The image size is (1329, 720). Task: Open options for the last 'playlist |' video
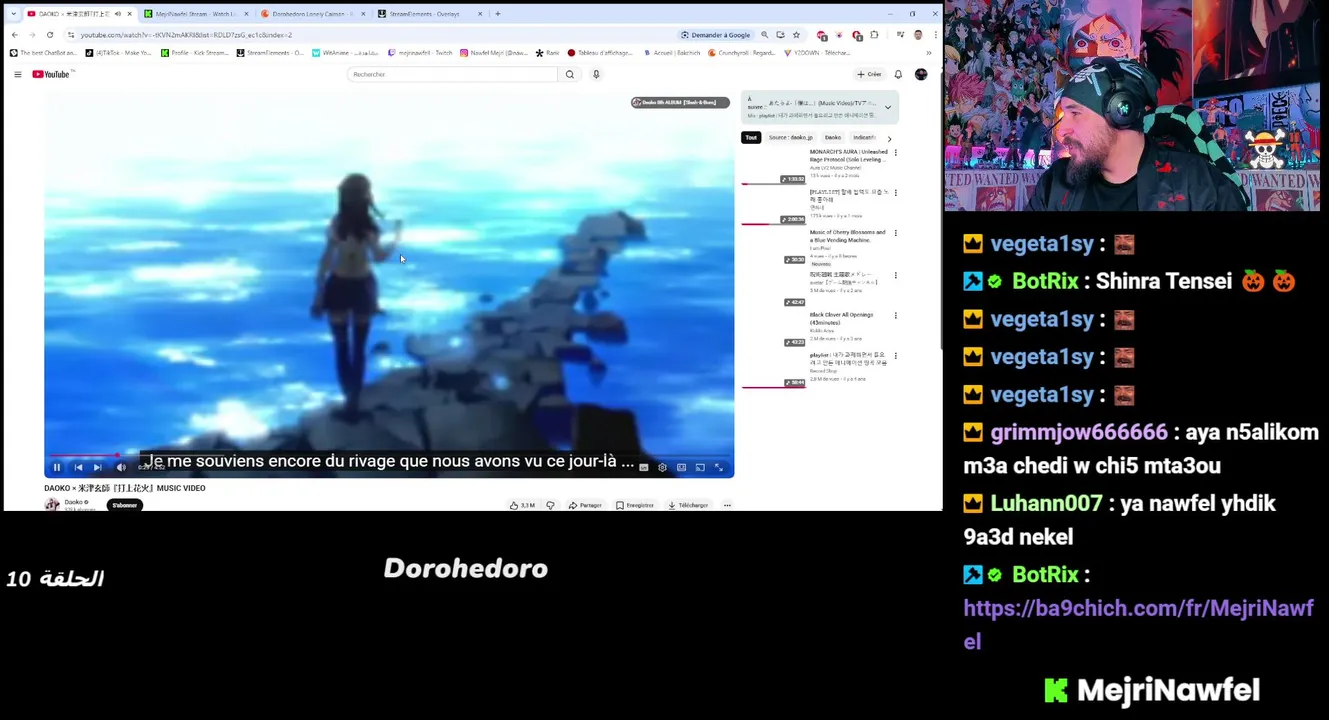click(895, 356)
